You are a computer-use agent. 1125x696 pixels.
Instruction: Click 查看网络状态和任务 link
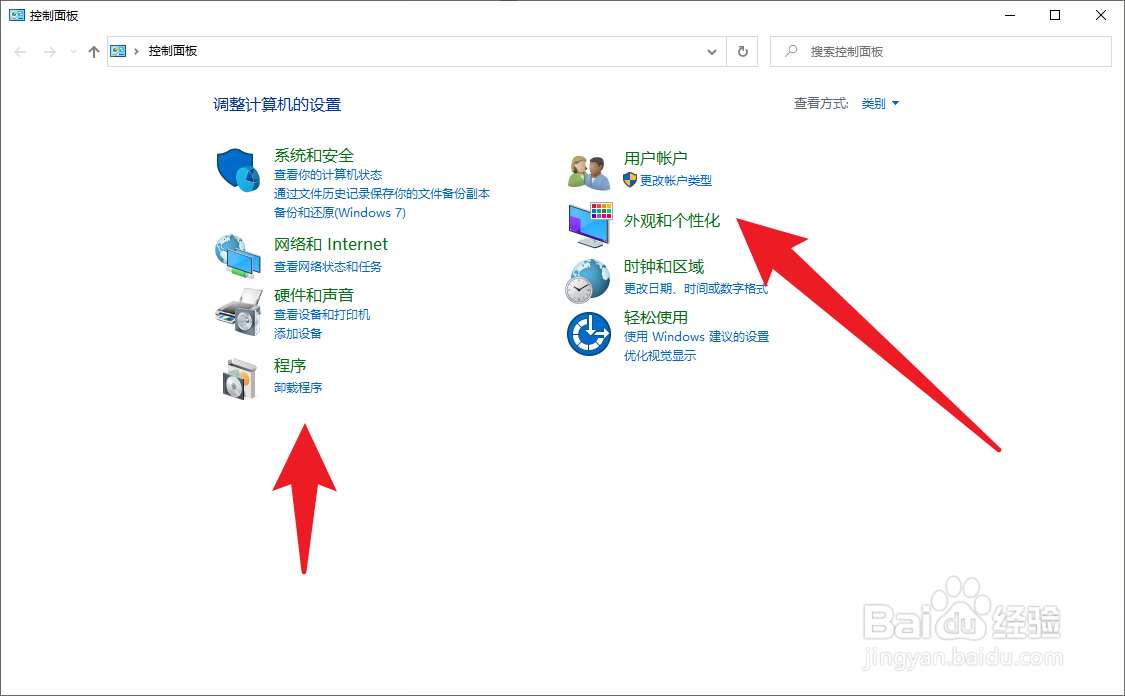(328, 266)
